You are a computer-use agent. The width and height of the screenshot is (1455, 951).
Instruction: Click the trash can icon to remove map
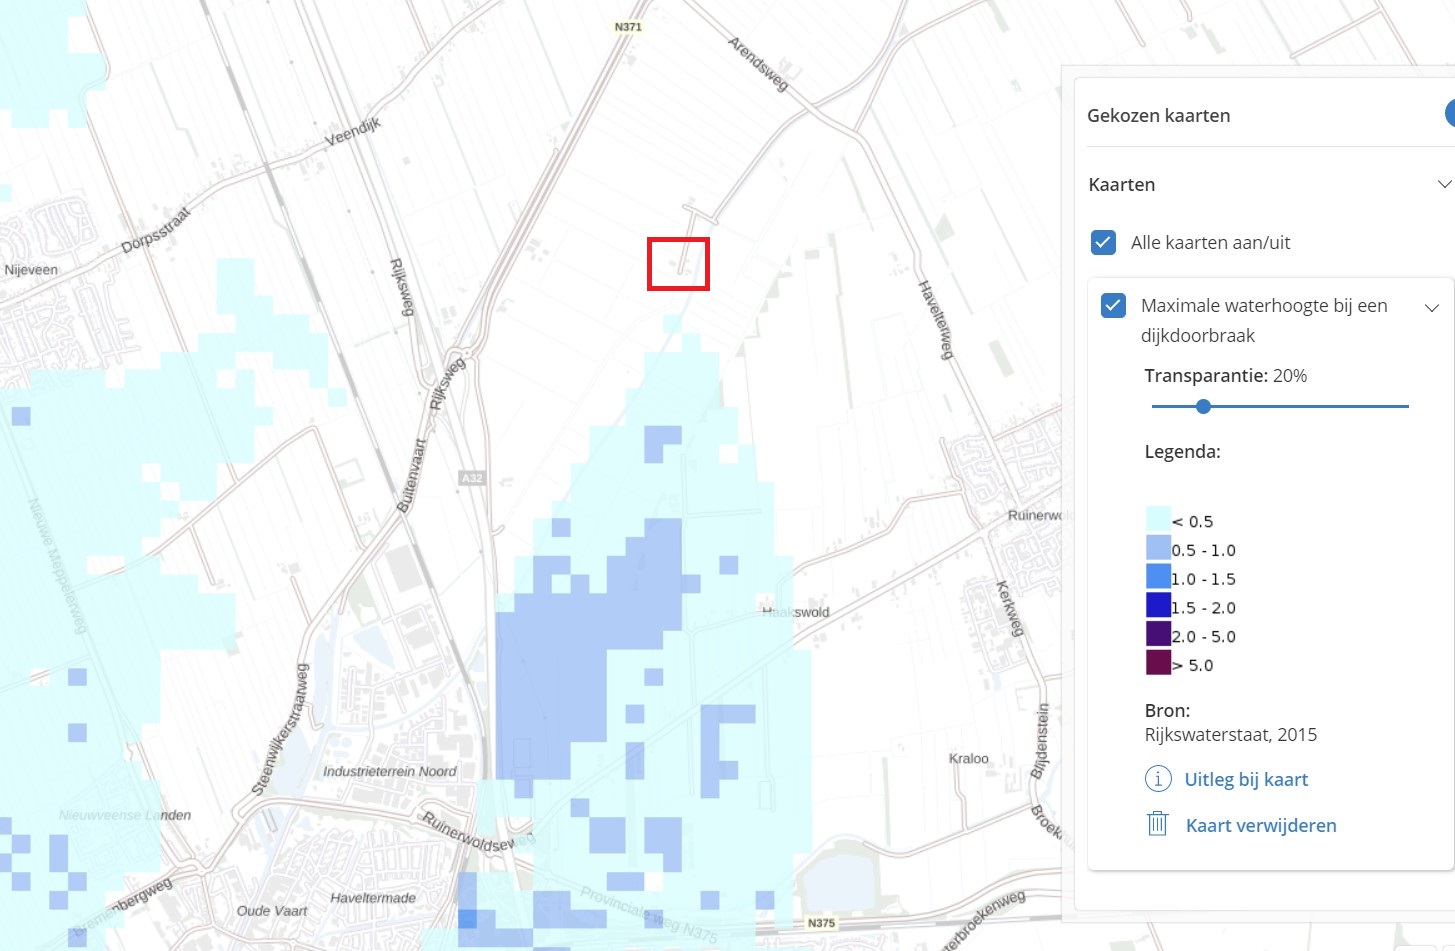pyautogui.click(x=1157, y=824)
